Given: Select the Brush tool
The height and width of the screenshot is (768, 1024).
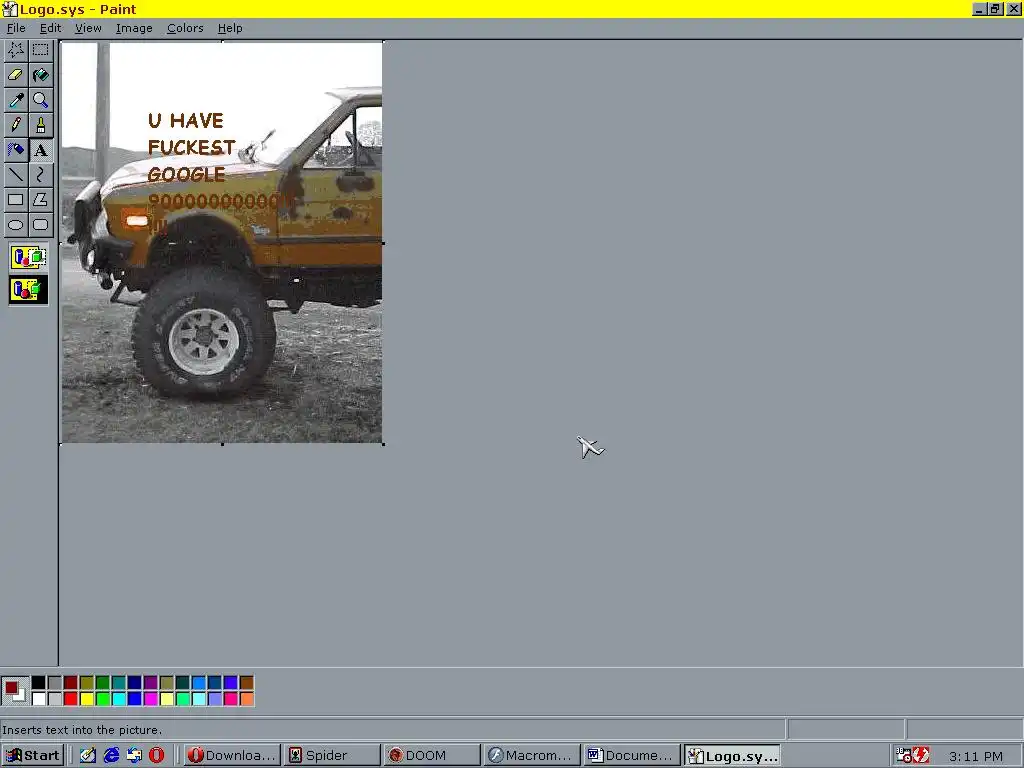Looking at the screenshot, I should [x=40, y=125].
